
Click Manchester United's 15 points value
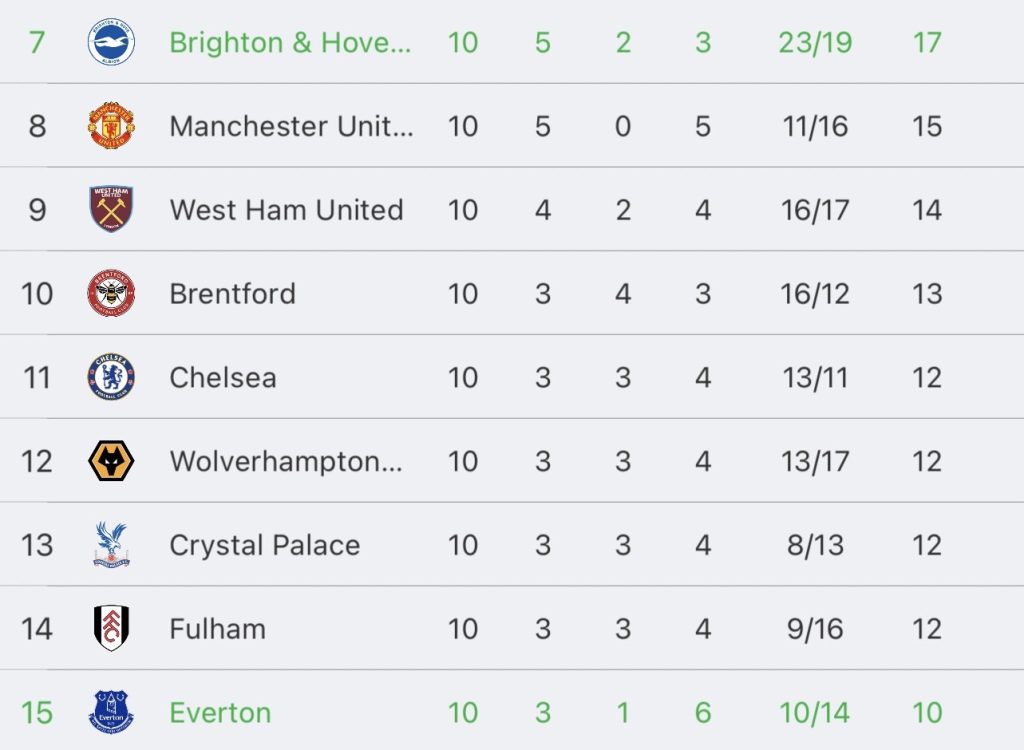click(x=927, y=126)
